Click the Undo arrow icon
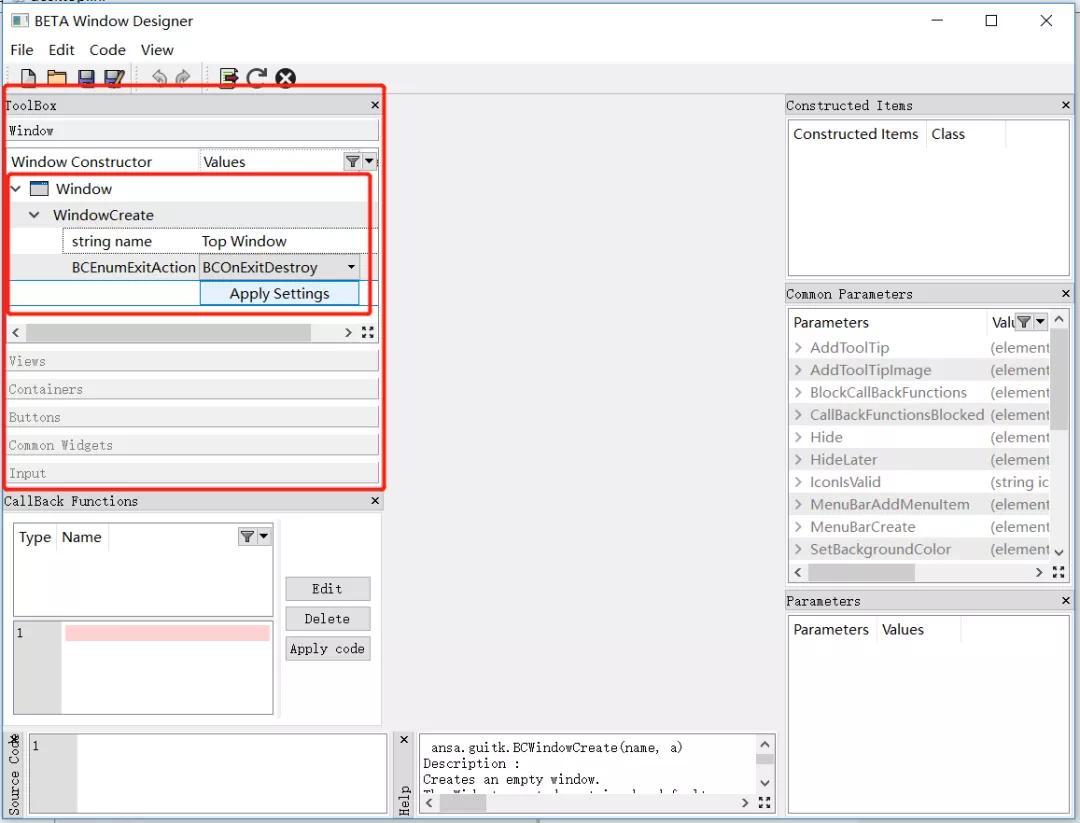This screenshot has height=823, width=1080. point(159,78)
